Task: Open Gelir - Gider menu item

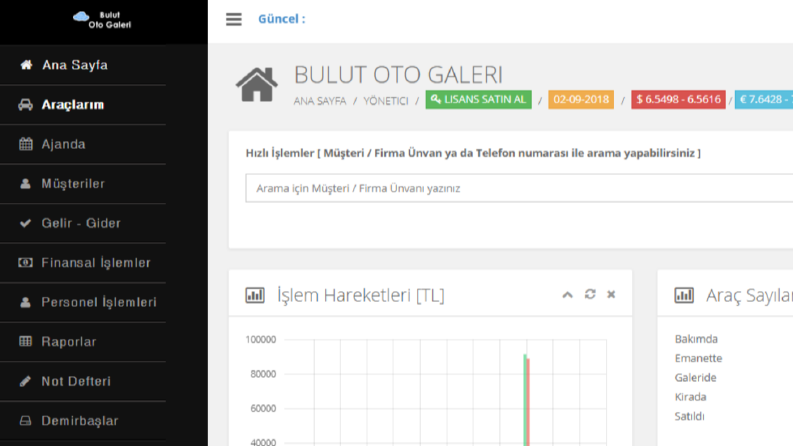Action: tap(83, 223)
